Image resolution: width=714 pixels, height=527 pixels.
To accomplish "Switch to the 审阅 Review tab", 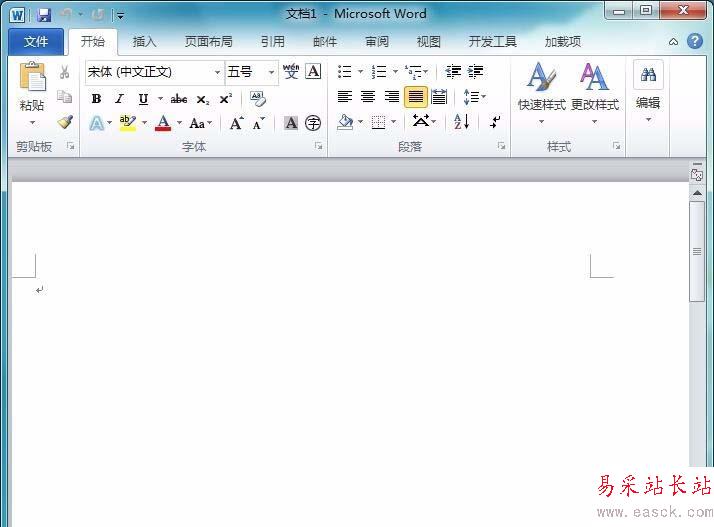I will tap(377, 42).
